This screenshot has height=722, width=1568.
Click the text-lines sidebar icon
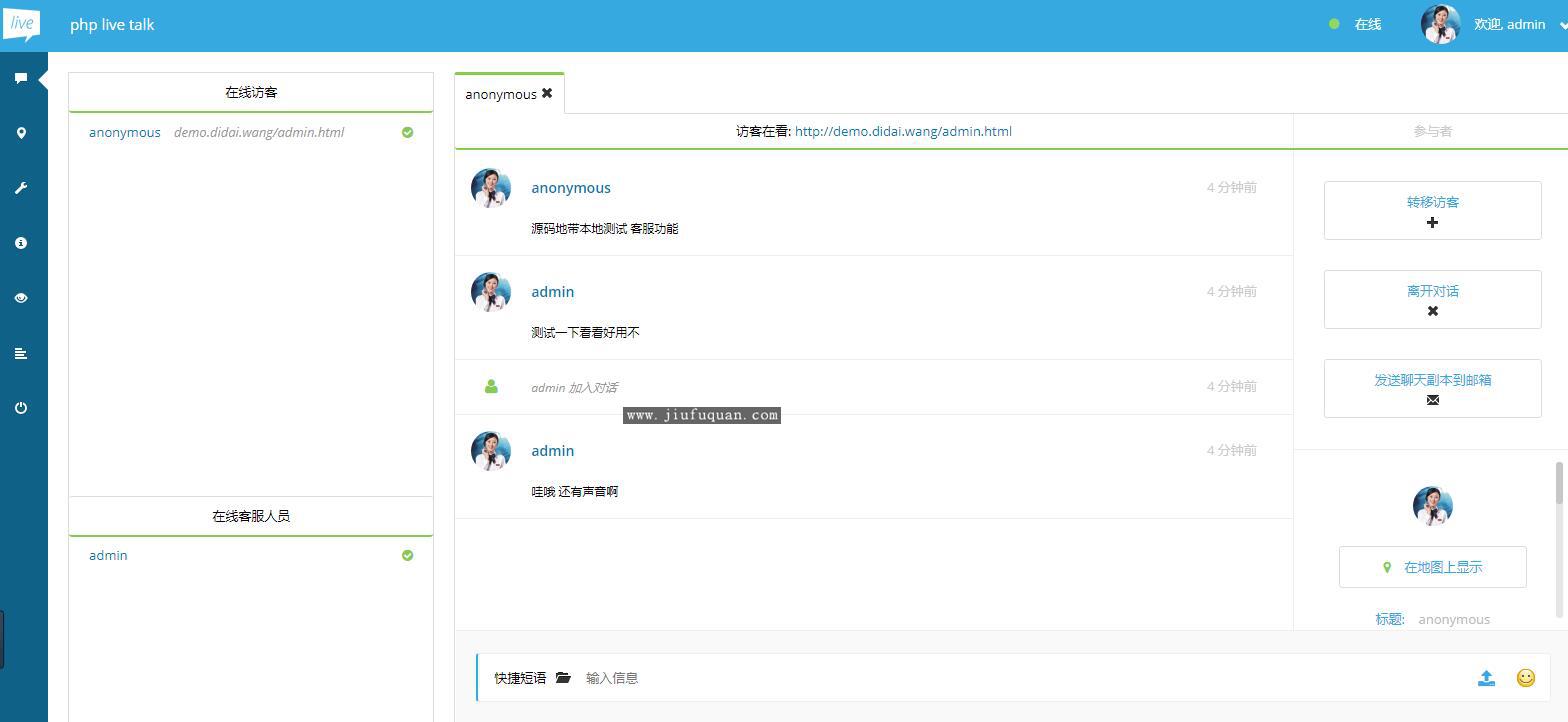pos(21,353)
